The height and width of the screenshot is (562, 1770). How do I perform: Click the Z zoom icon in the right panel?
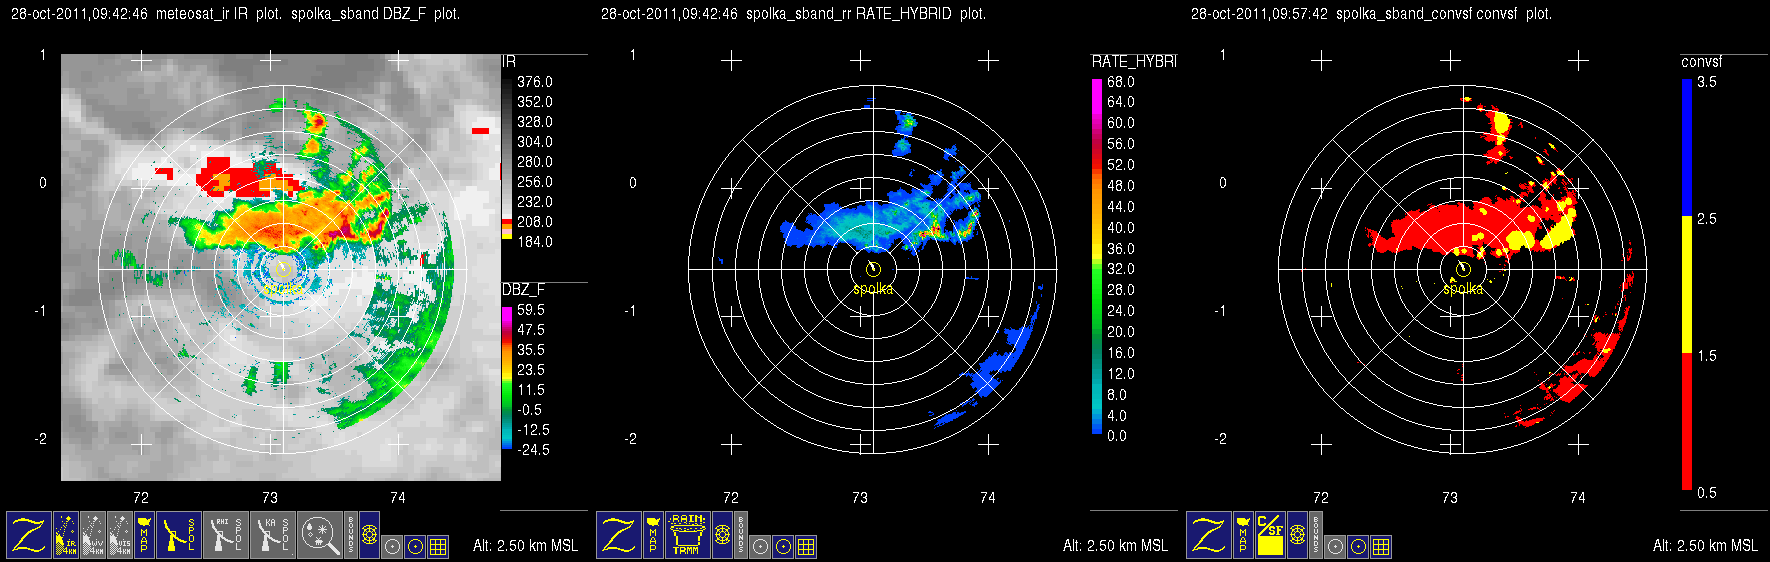[x=1209, y=535]
